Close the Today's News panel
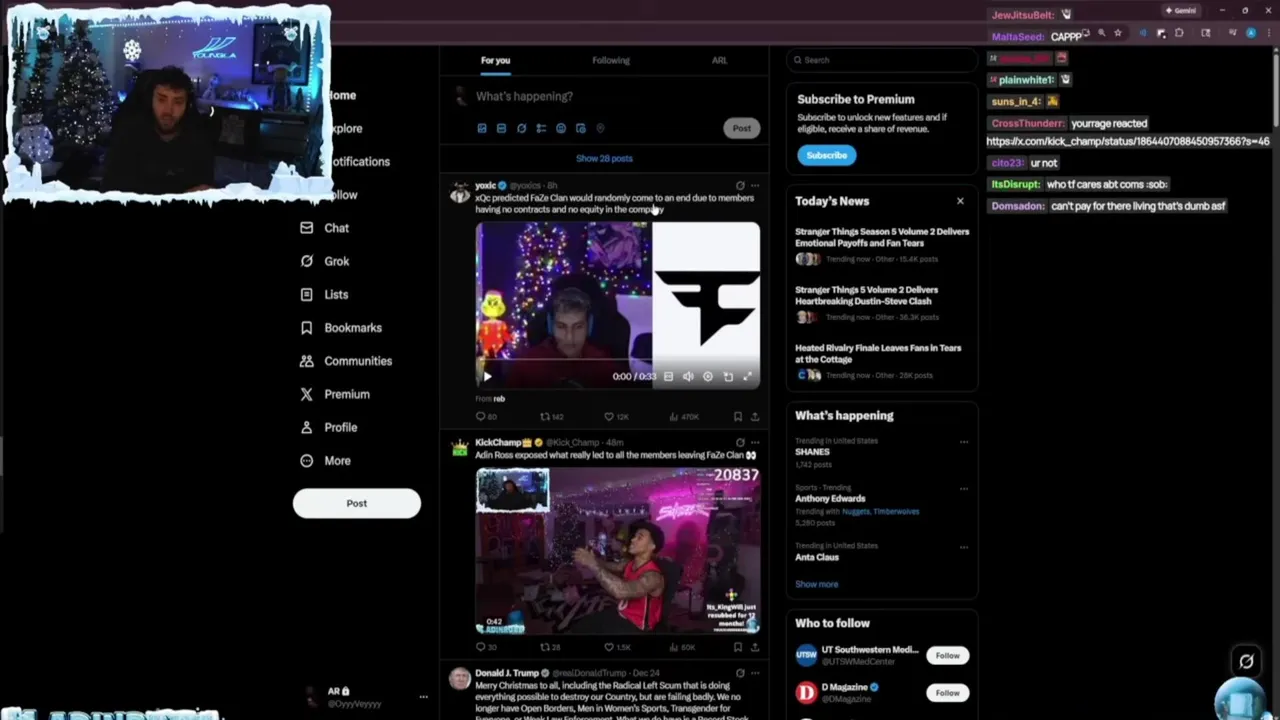Image resolution: width=1280 pixels, height=720 pixels. [960, 201]
